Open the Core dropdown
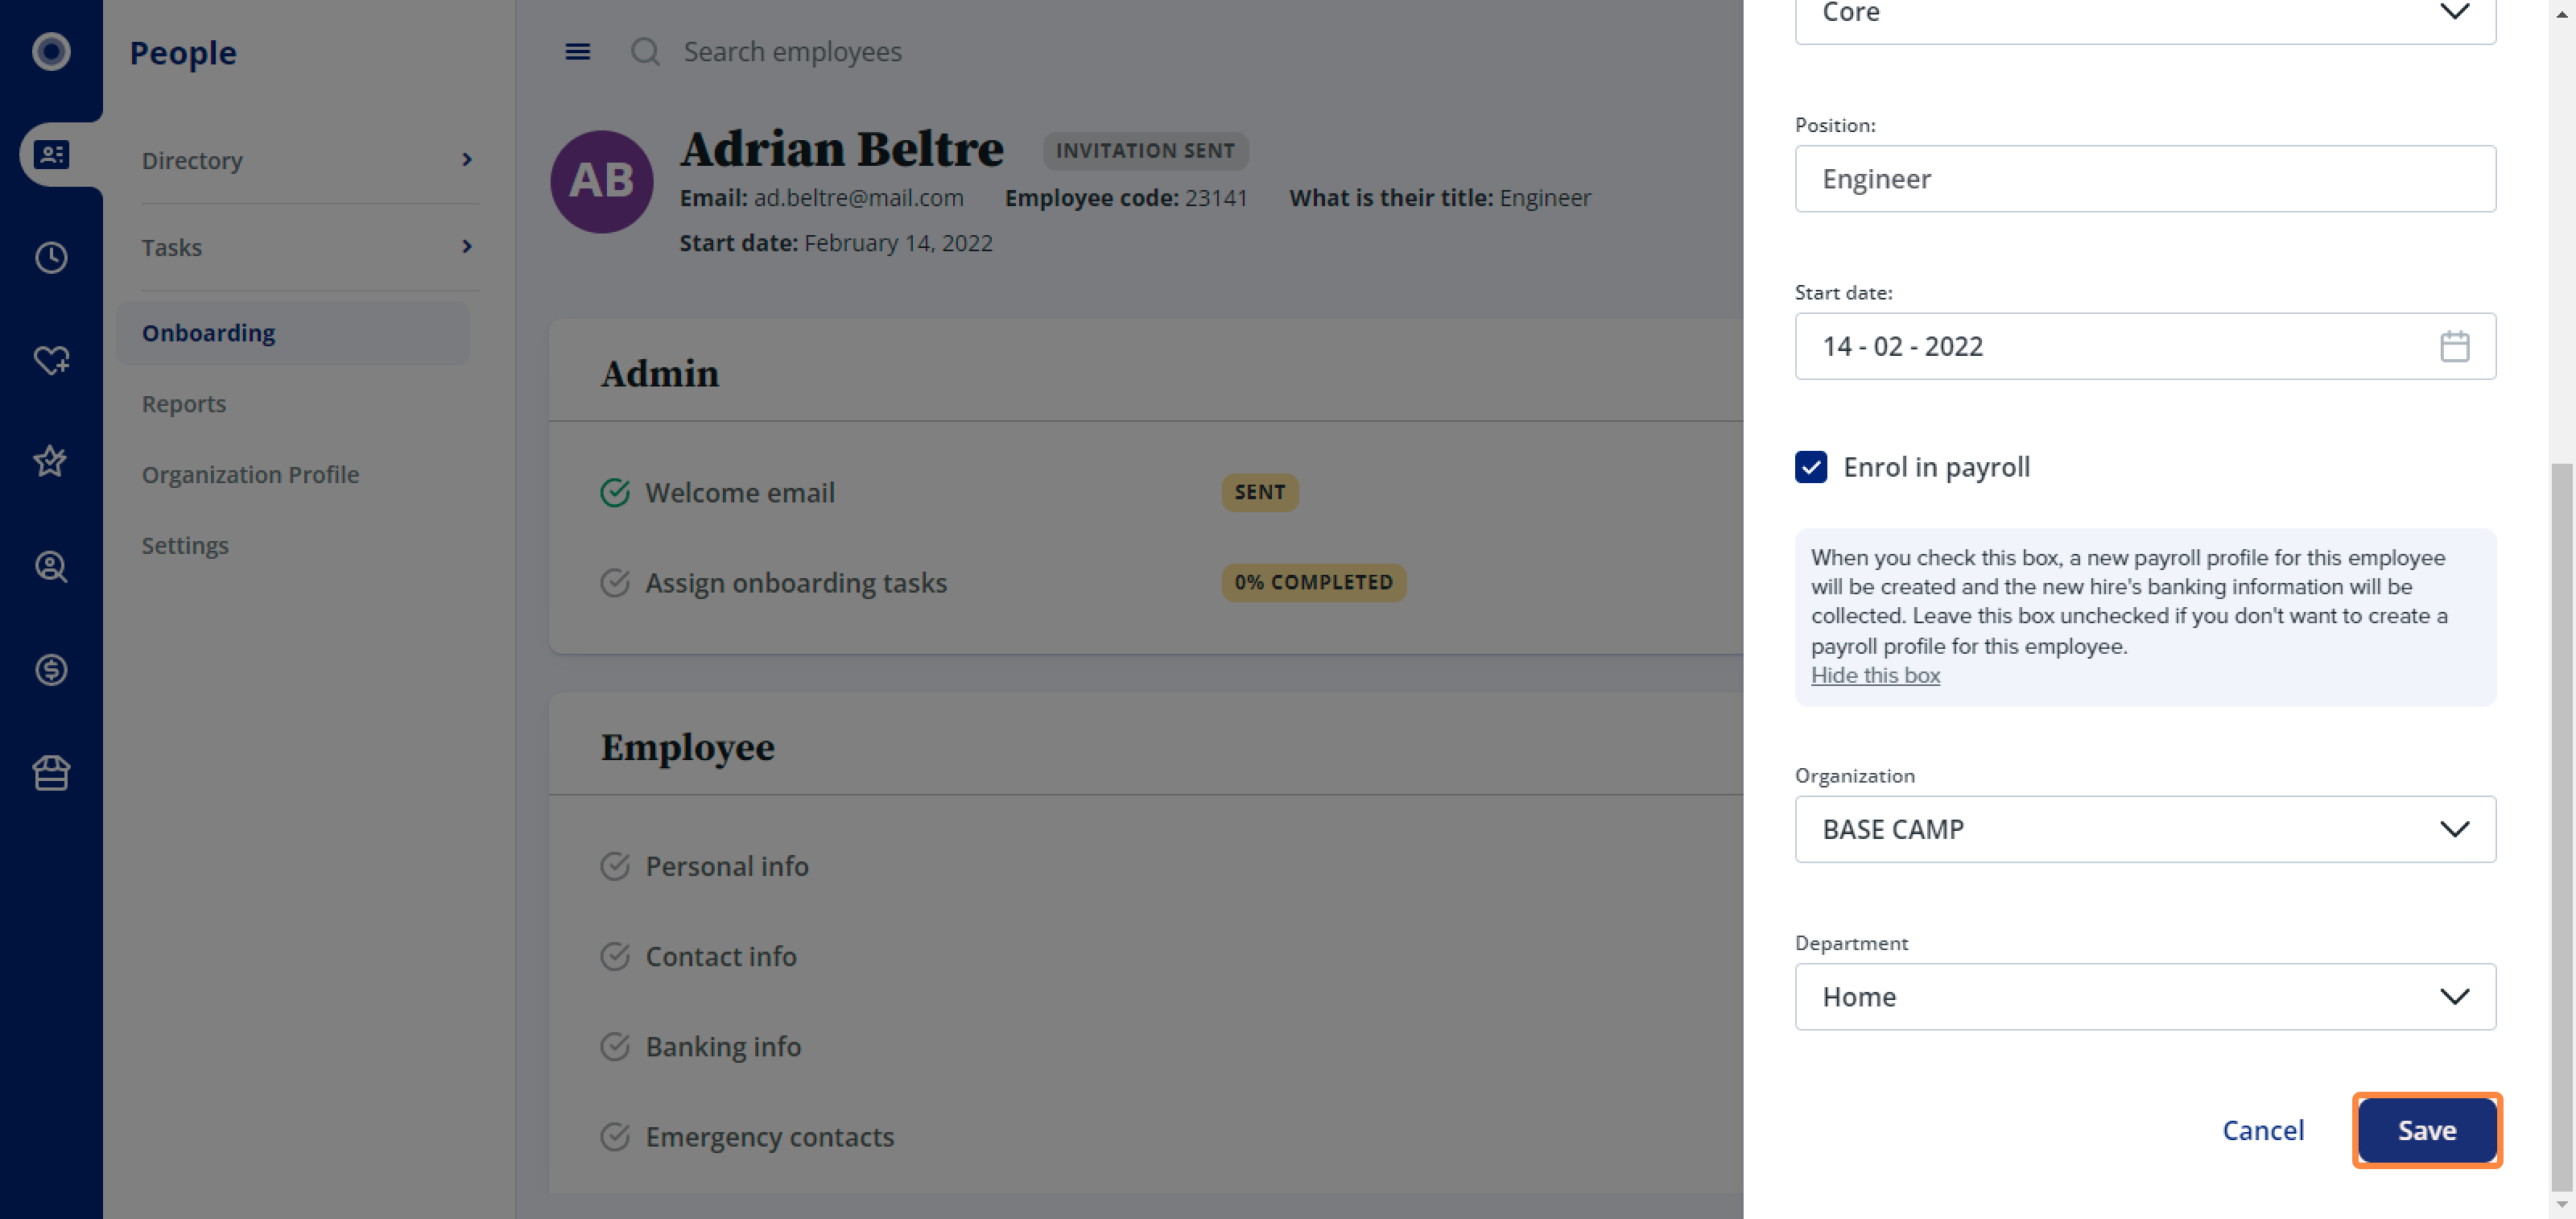Screen dimensions: 2576x1219 [2145, 14]
